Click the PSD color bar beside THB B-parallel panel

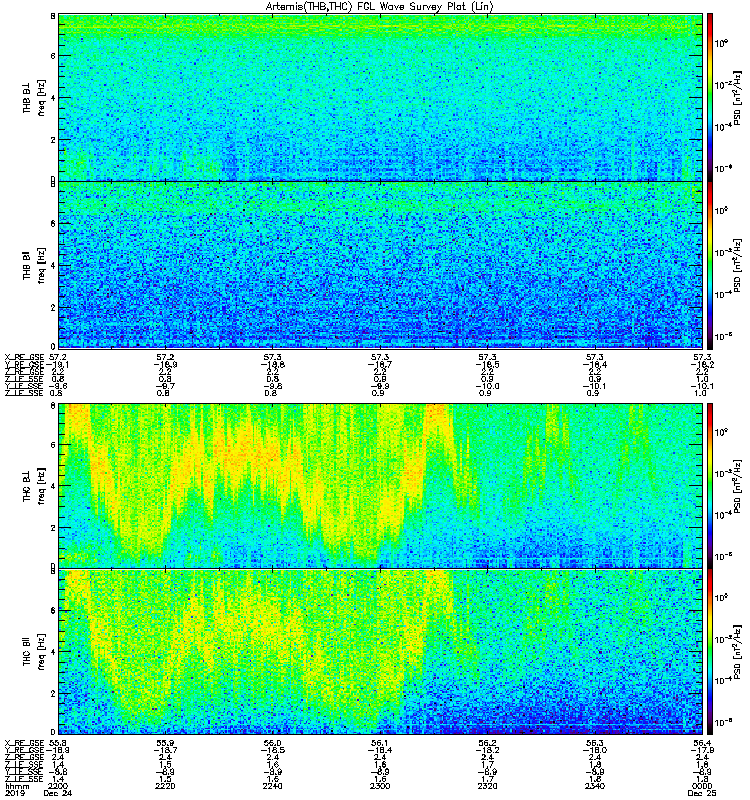click(x=710, y=265)
